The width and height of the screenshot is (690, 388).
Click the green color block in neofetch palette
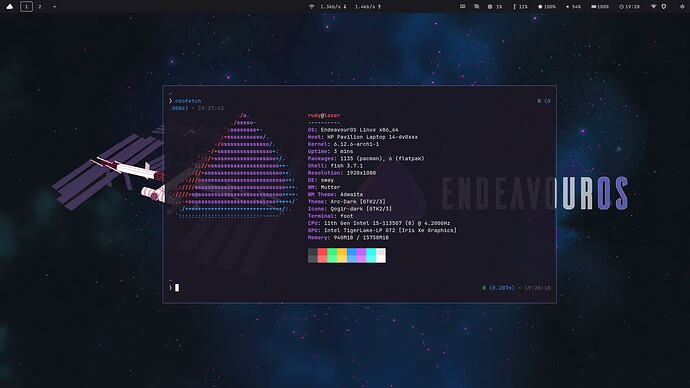332,255
